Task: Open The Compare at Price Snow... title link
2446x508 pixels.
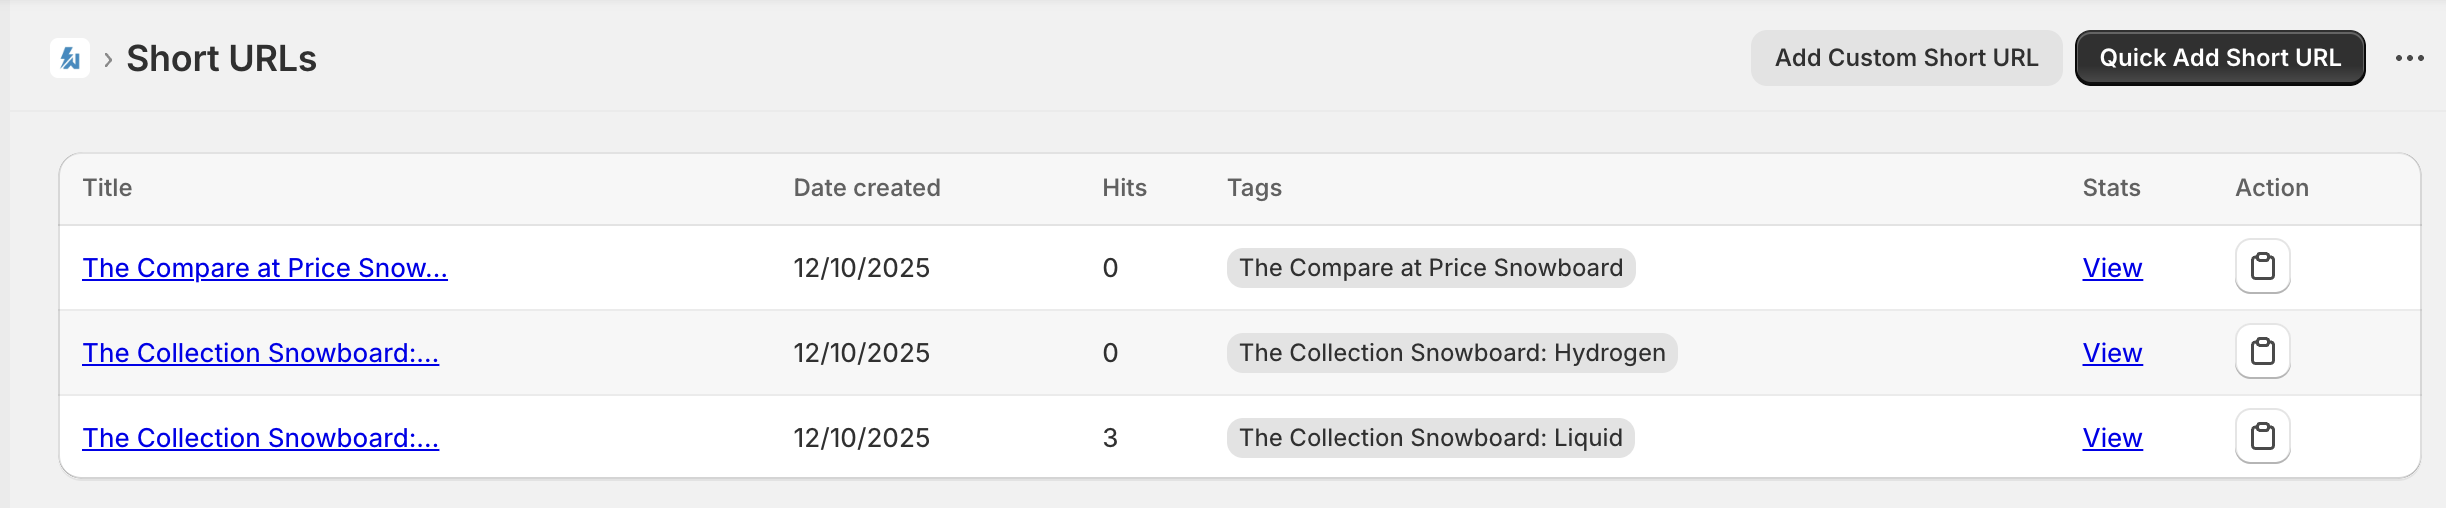Action: tap(265, 268)
